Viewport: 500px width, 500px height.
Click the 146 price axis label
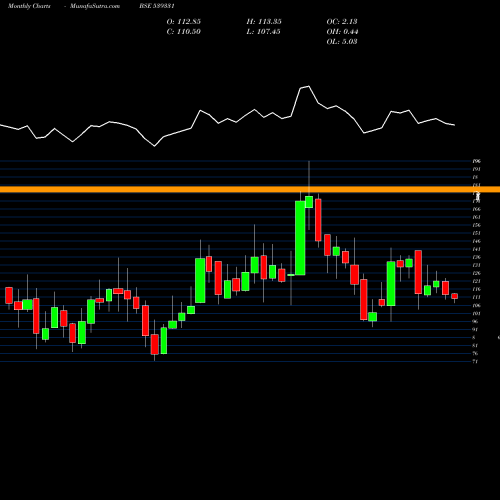tap(476, 241)
